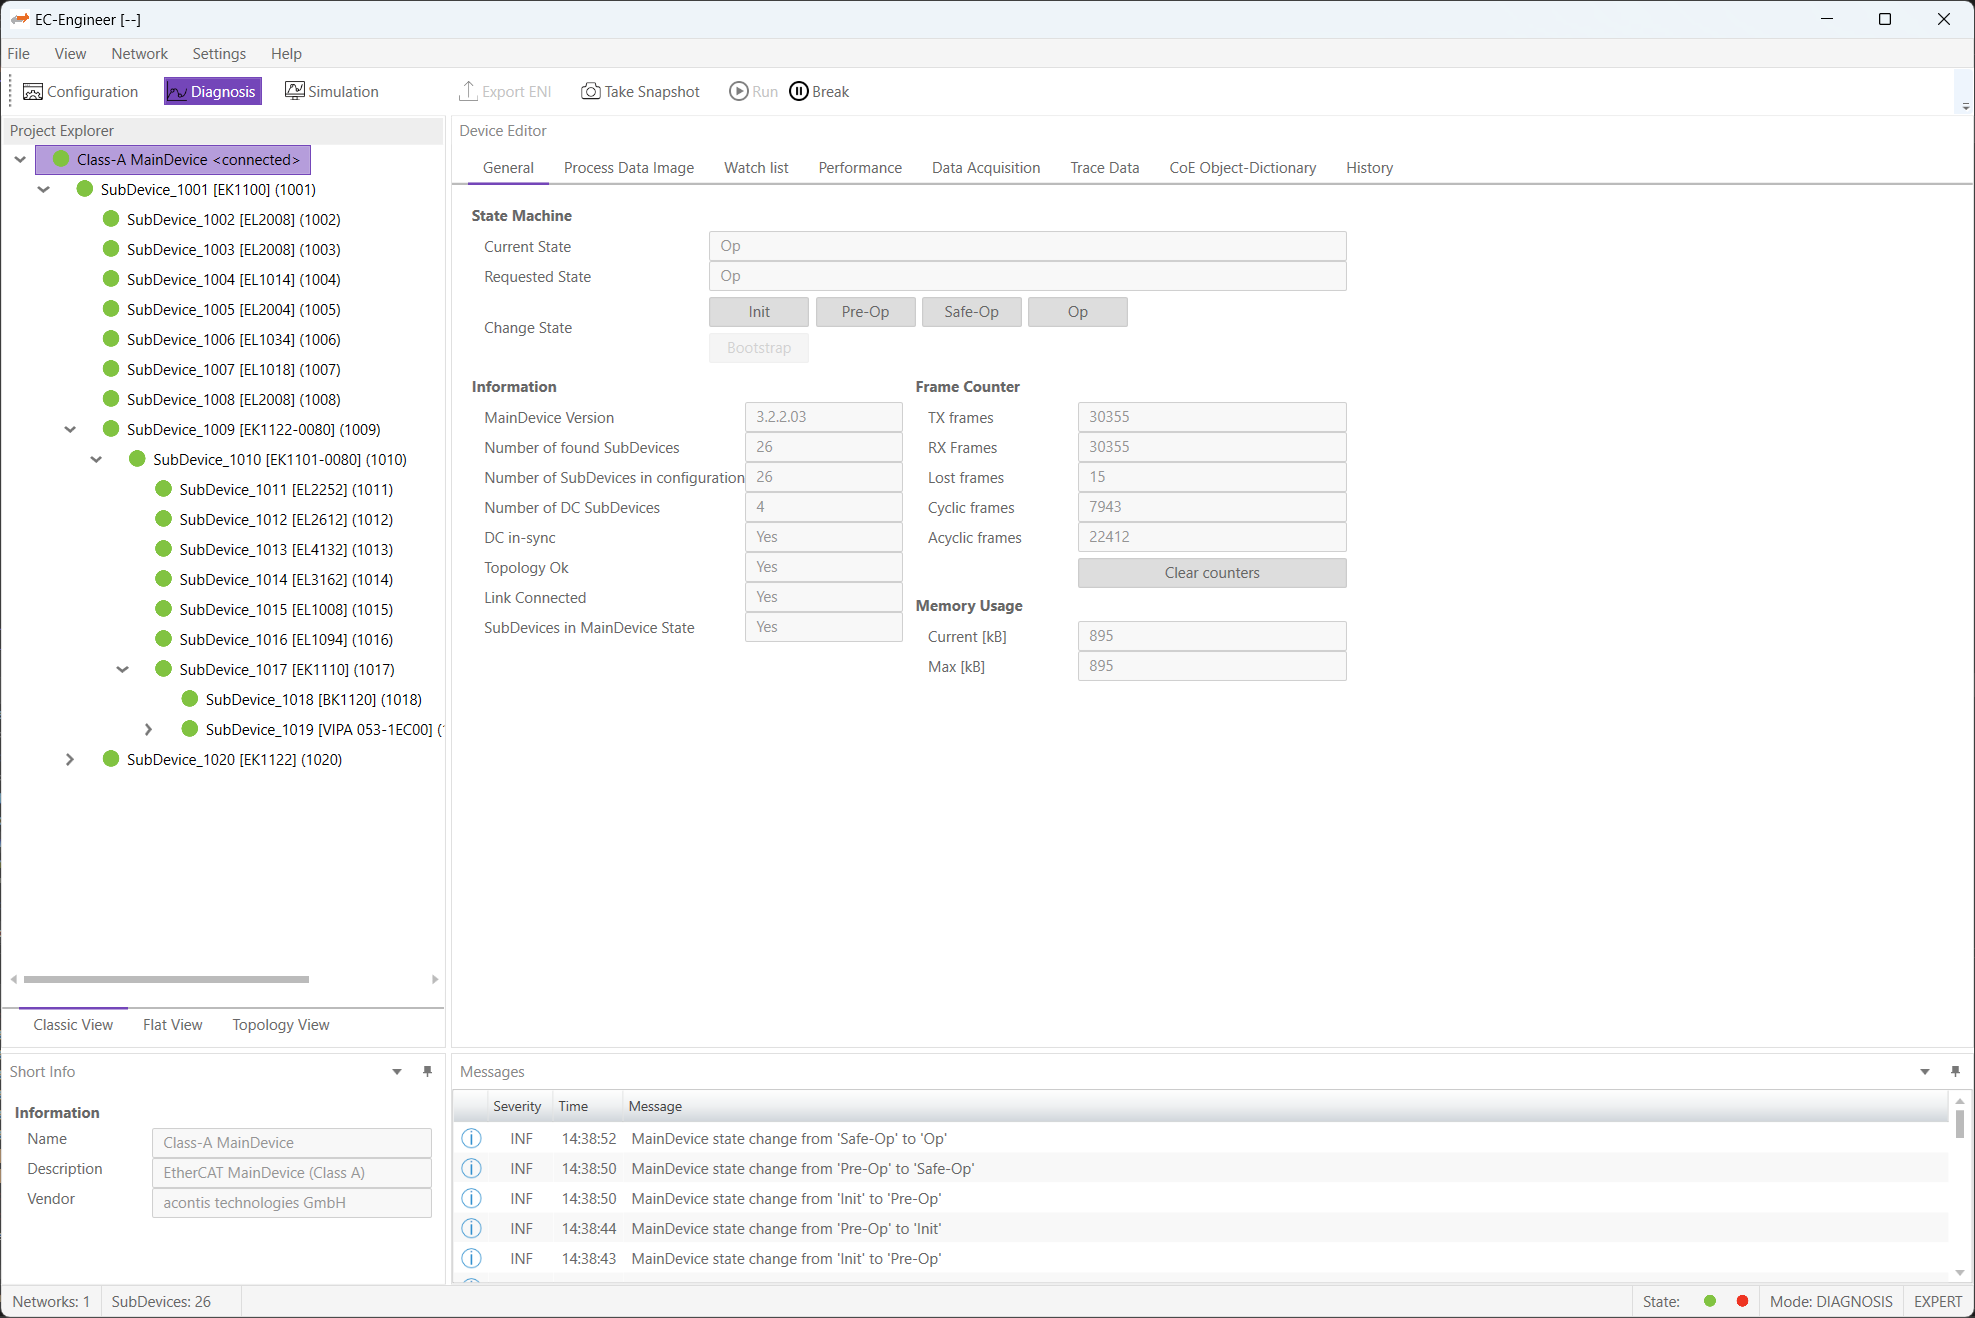
Task: Open the Short Info panel dropdown arrow
Action: (x=397, y=1071)
